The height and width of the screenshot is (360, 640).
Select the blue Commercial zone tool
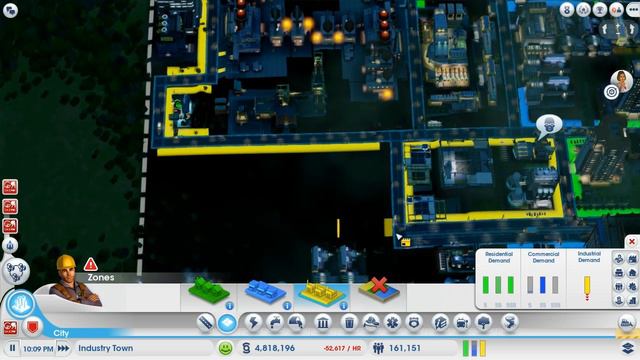coord(265,291)
